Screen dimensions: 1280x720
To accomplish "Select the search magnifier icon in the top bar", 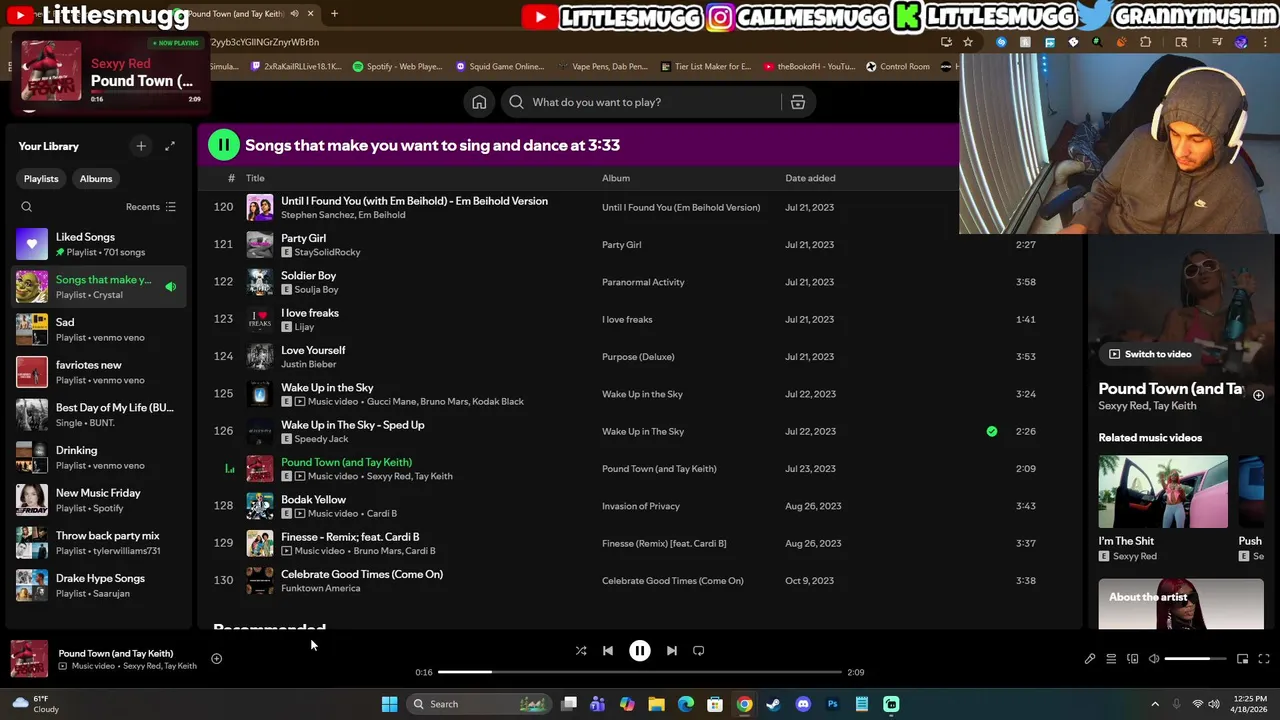I will 516,102.
